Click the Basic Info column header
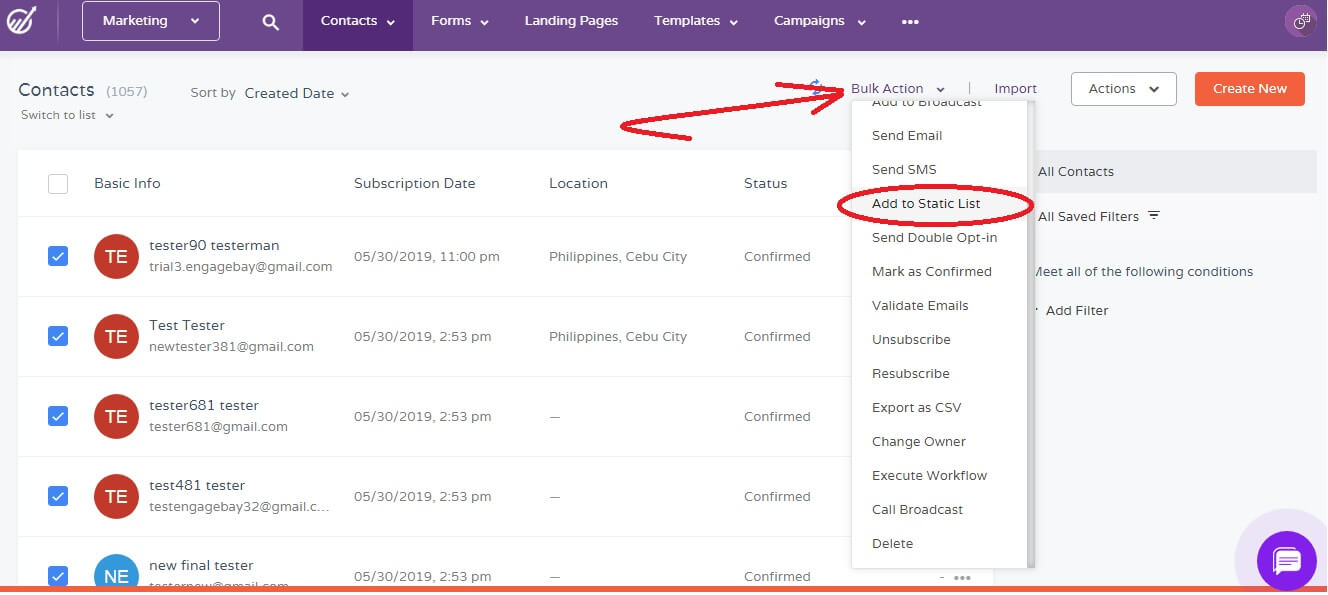This screenshot has width=1328, height=595. click(127, 184)
